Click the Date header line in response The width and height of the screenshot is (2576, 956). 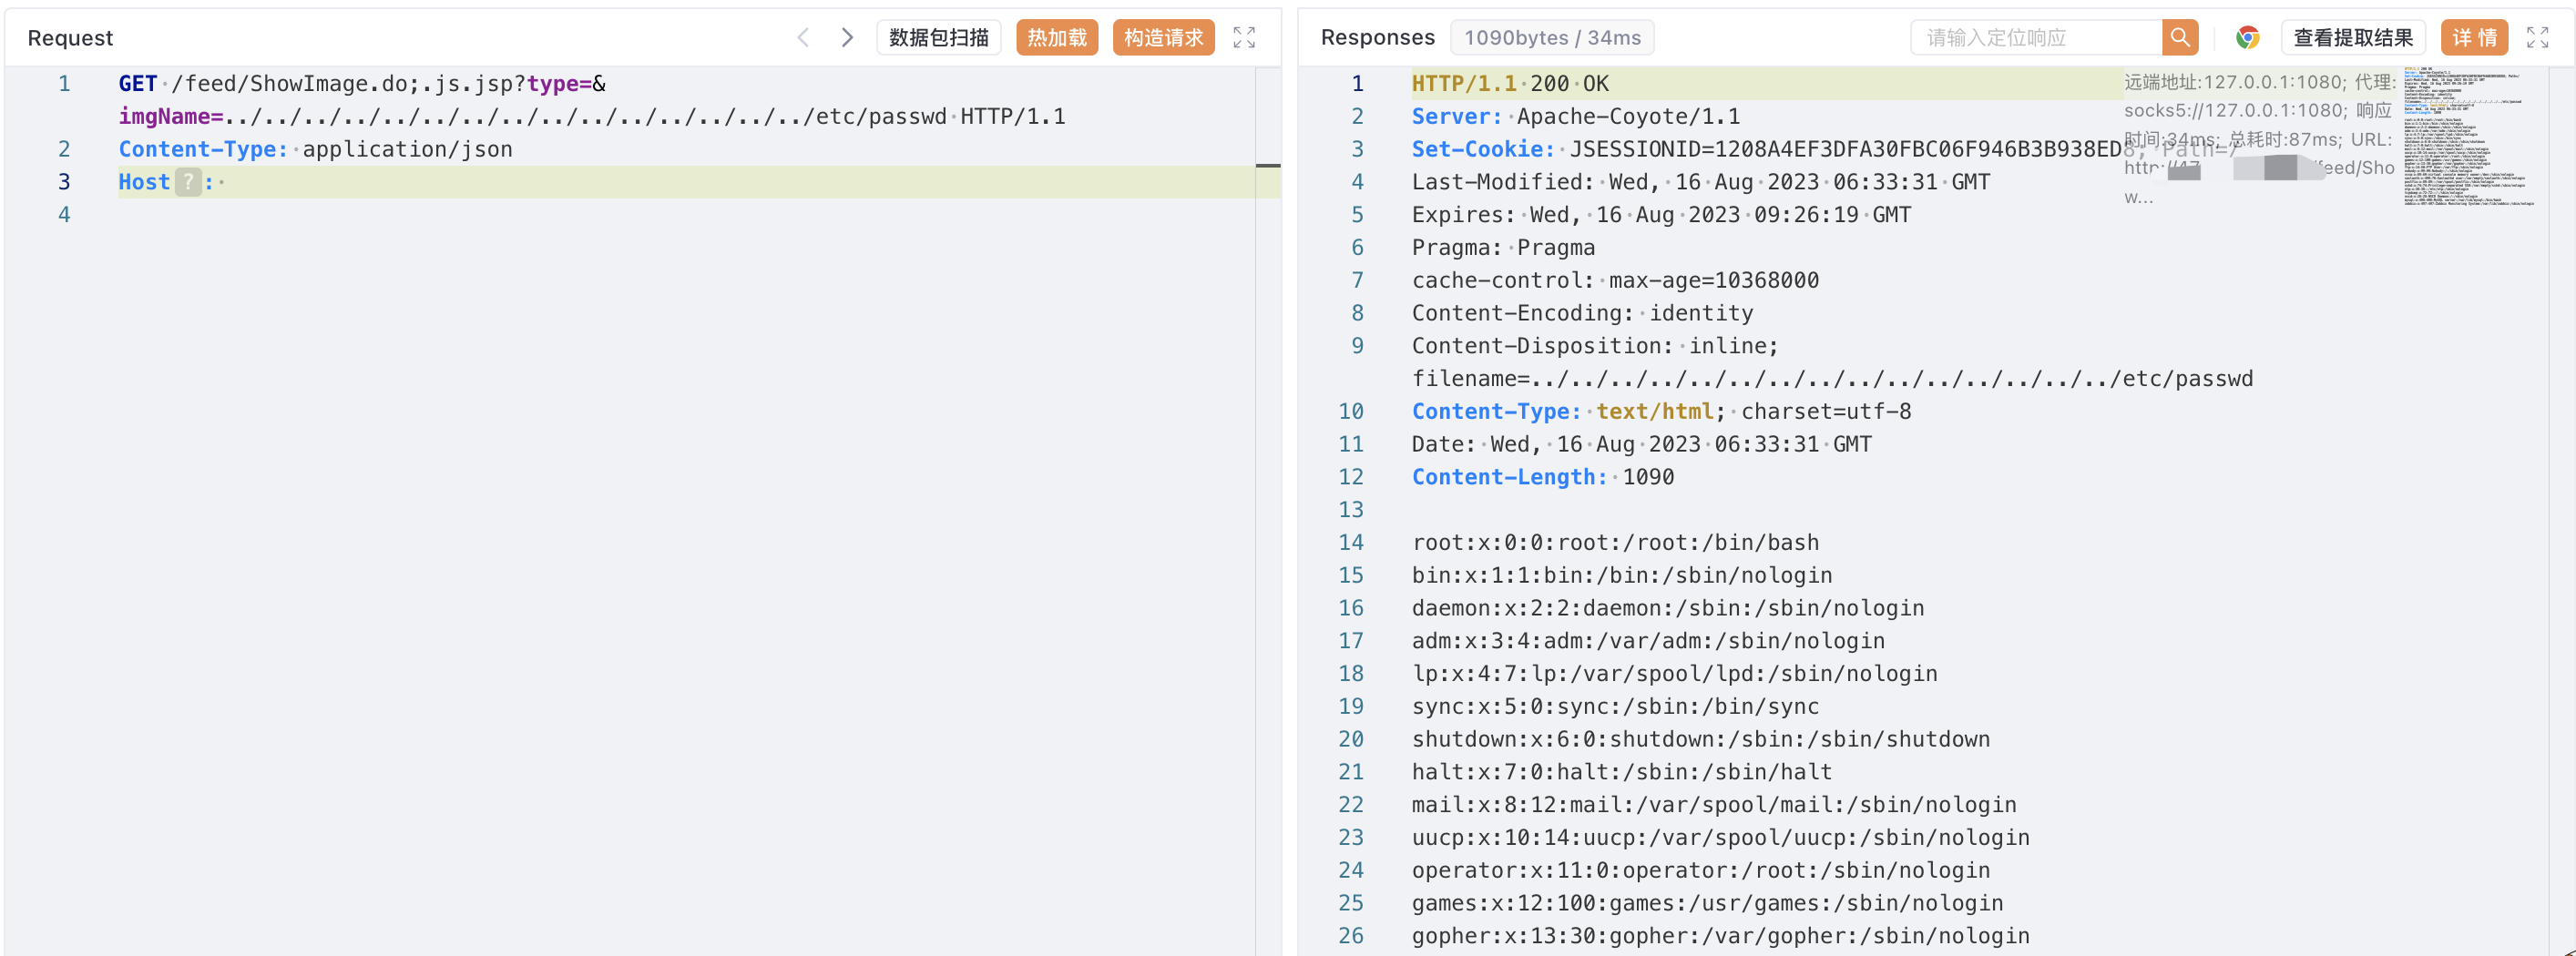coord(1641,445)
